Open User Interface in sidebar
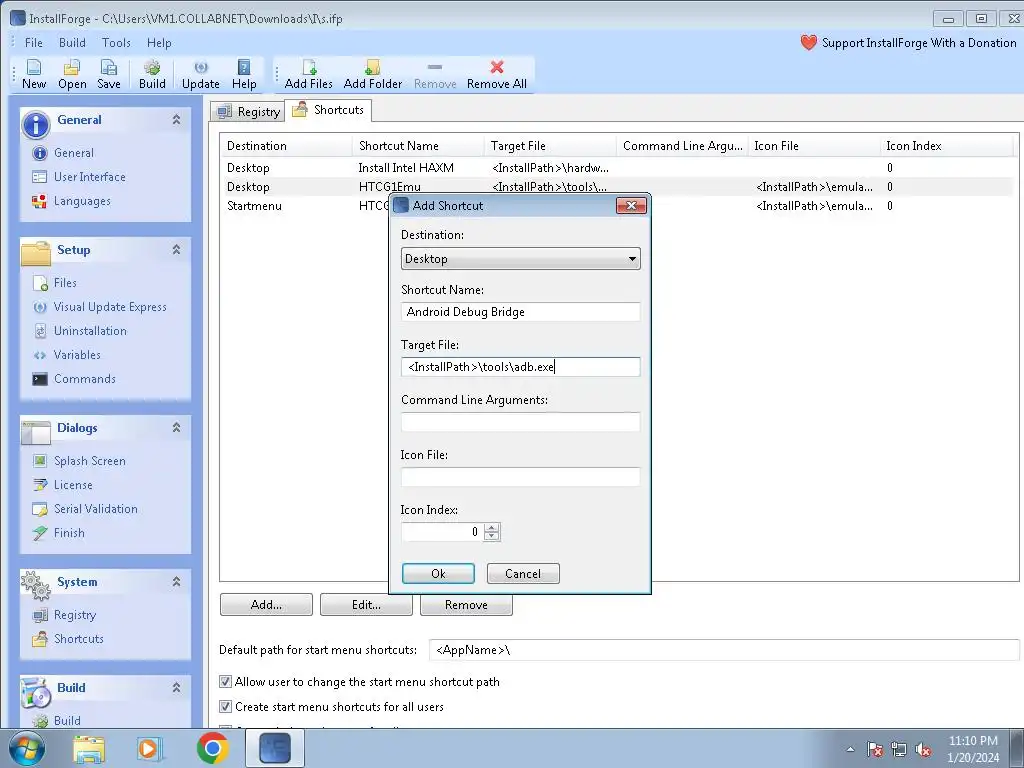1024x768 pixels. 89,177
